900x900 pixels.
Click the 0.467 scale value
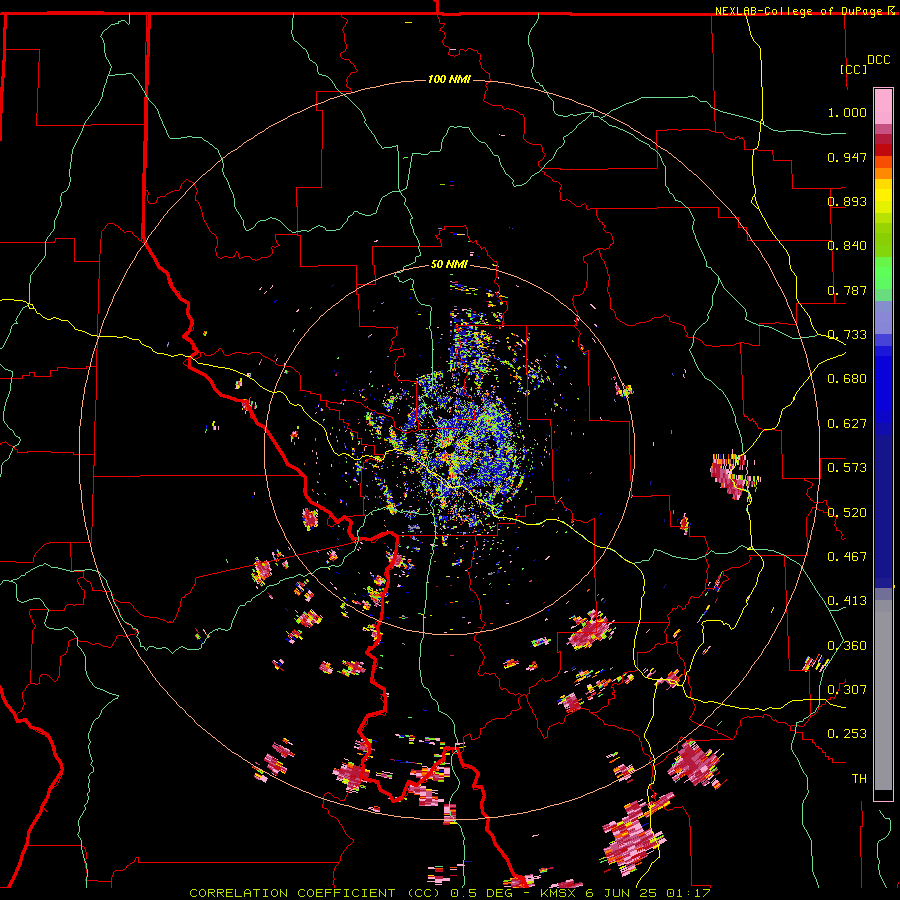tap(847, 557)
